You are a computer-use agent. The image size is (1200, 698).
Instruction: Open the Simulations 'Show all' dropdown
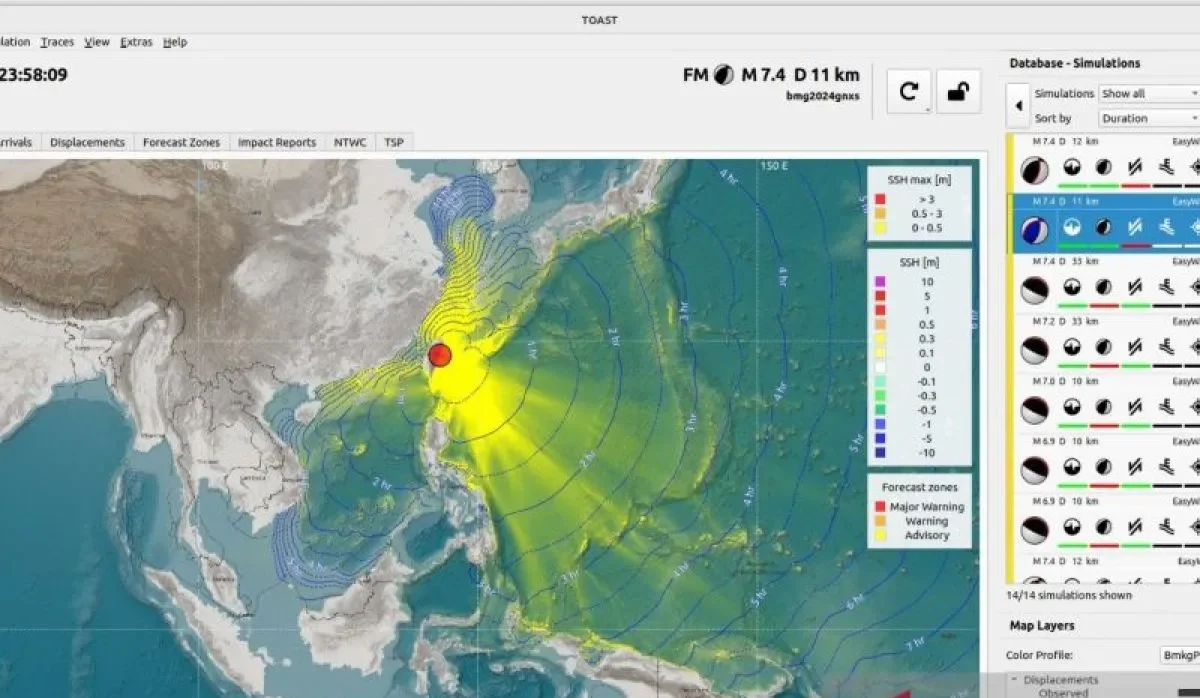click(1149, 93)
